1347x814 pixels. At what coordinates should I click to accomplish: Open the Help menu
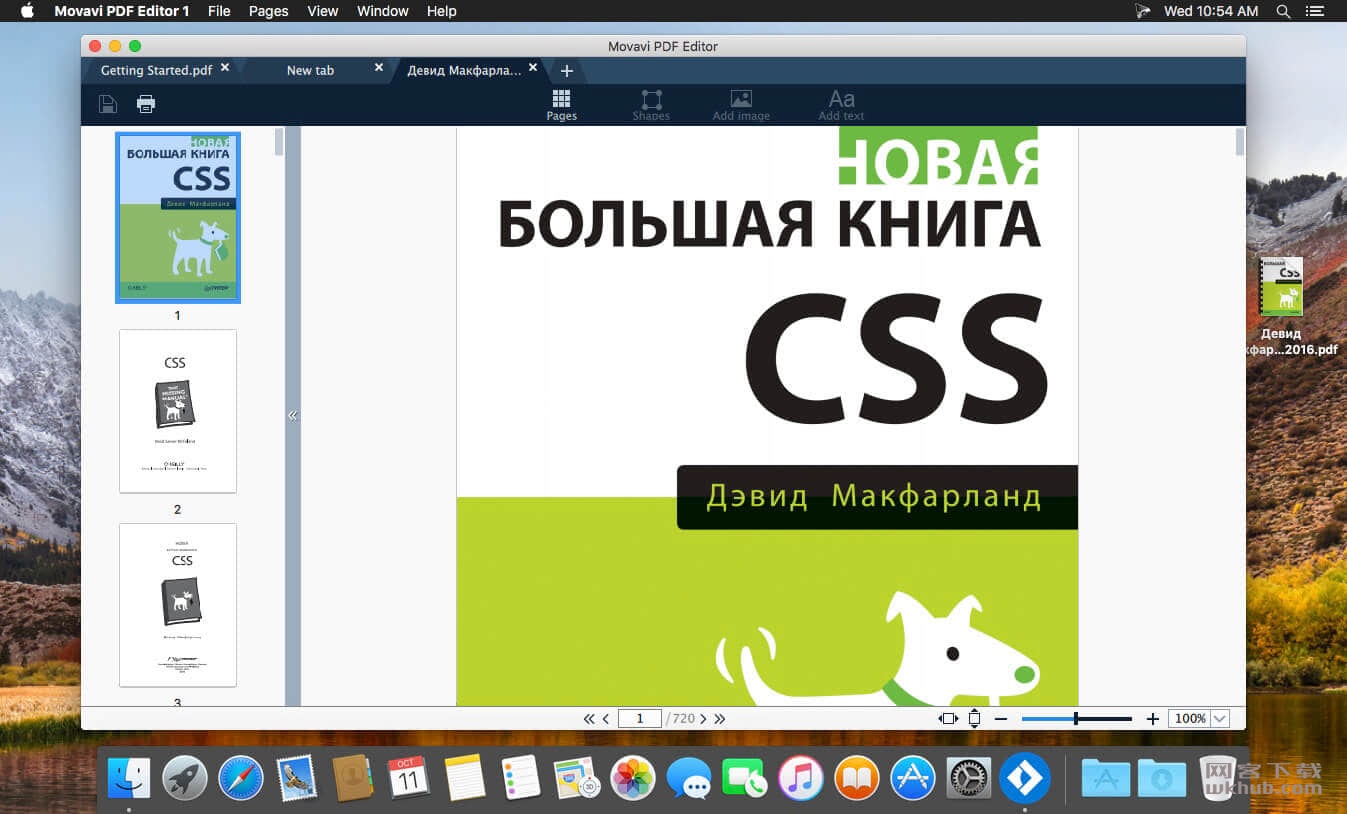click(441, 11)
